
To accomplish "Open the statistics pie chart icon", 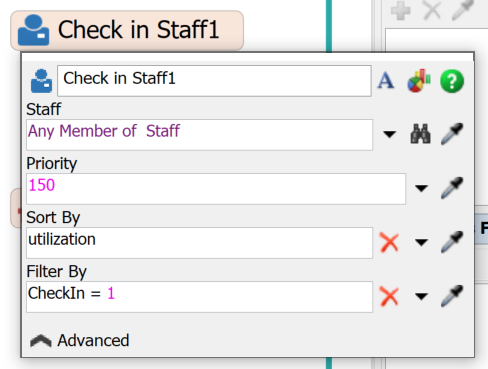I will click(419, 81).
